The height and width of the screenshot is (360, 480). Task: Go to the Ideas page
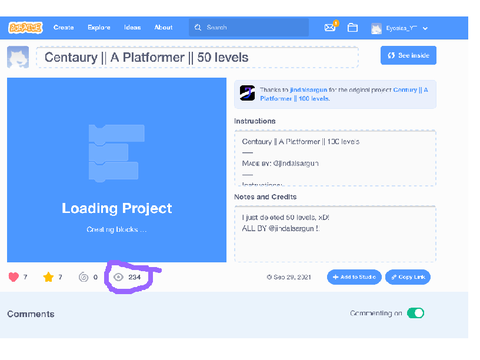pyautogui.click(x=132, y=28)
